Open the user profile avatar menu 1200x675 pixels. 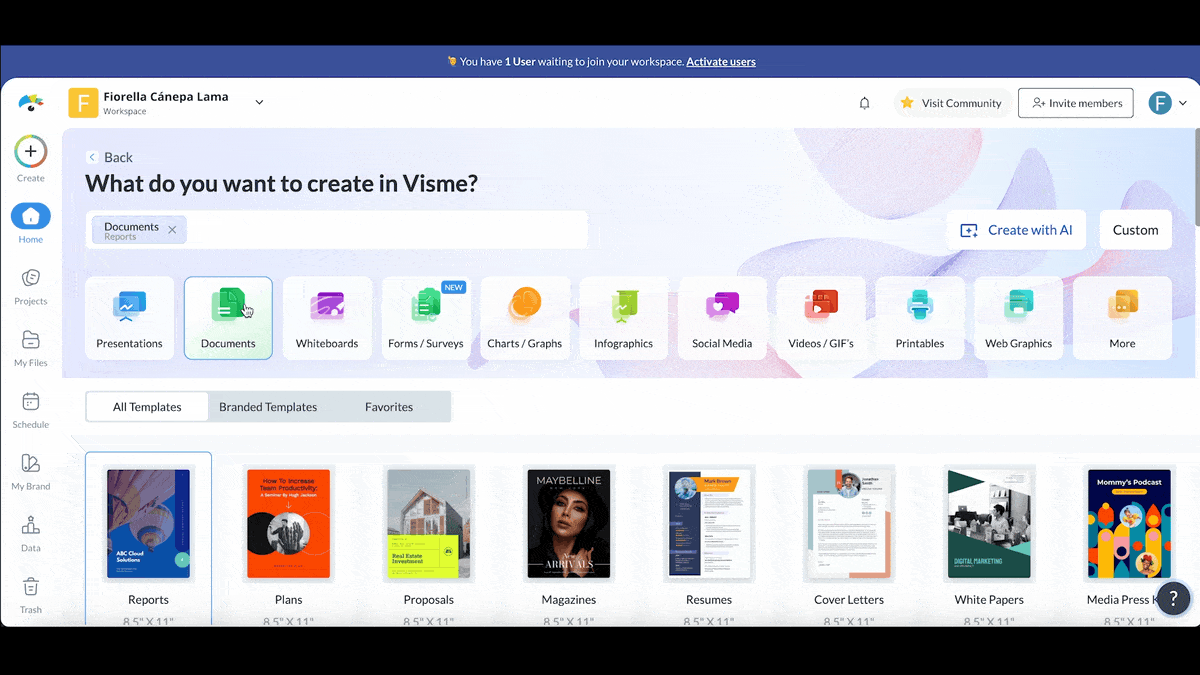coord(1166,103)
